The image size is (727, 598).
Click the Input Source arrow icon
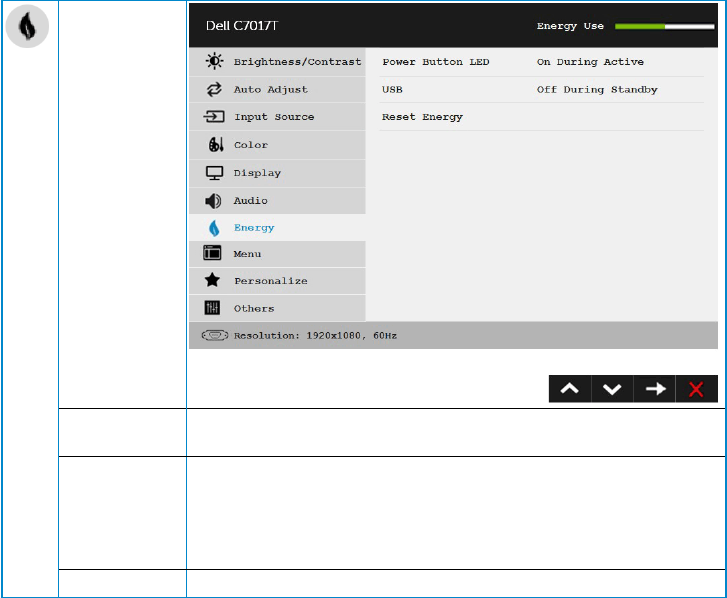[x=214, y=116]
